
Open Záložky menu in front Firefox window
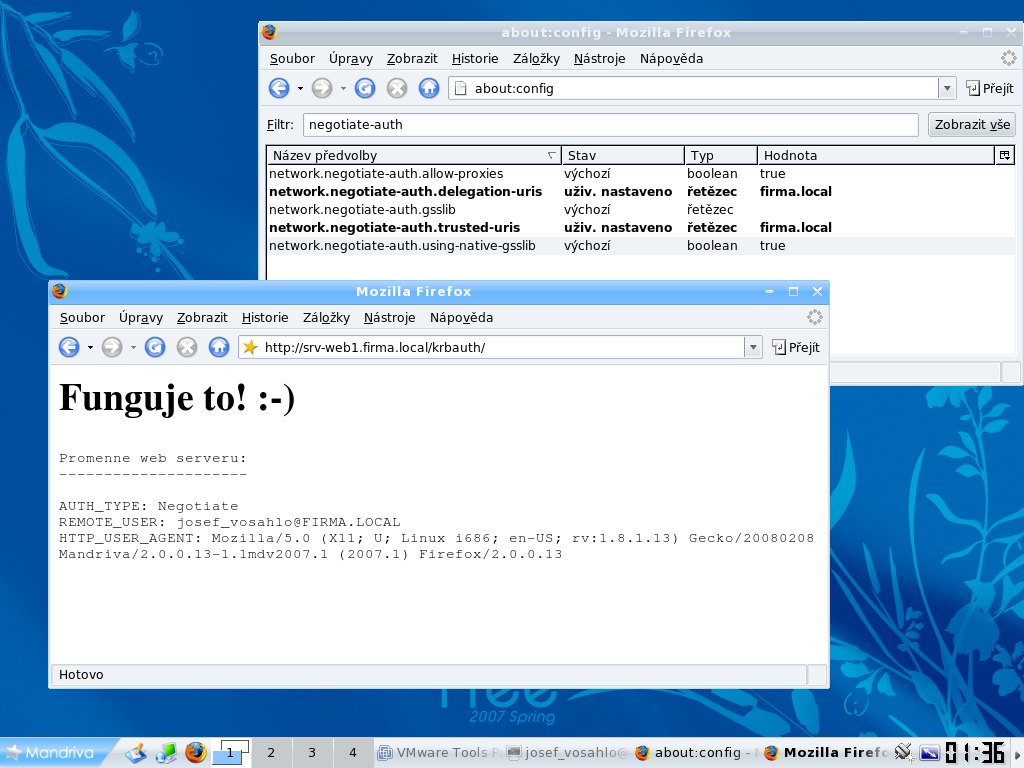pos(326,318)
